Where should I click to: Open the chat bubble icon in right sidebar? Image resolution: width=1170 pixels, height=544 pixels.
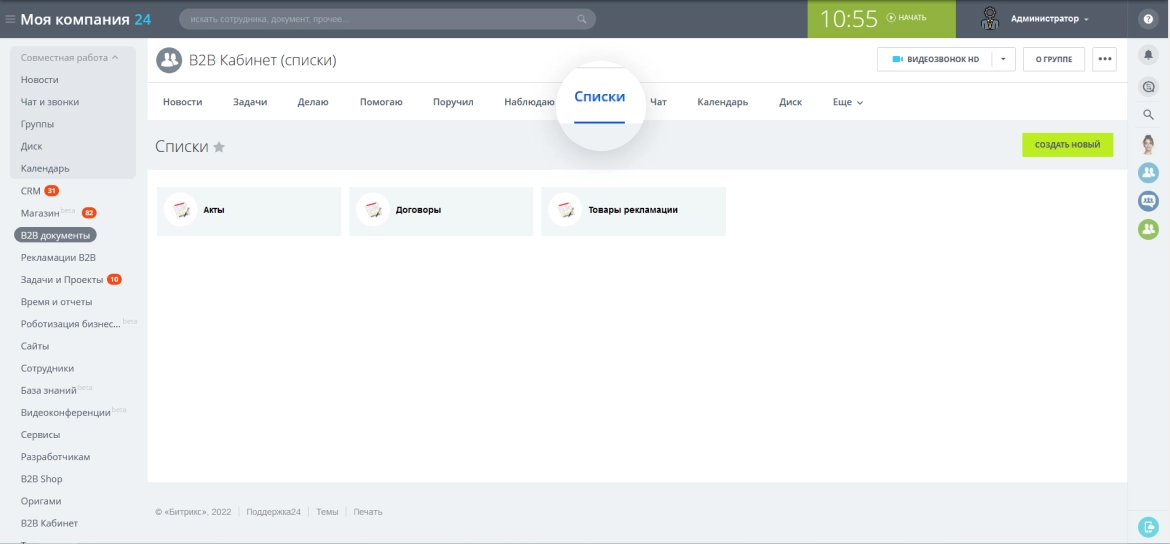click(x=1148, y=87)
